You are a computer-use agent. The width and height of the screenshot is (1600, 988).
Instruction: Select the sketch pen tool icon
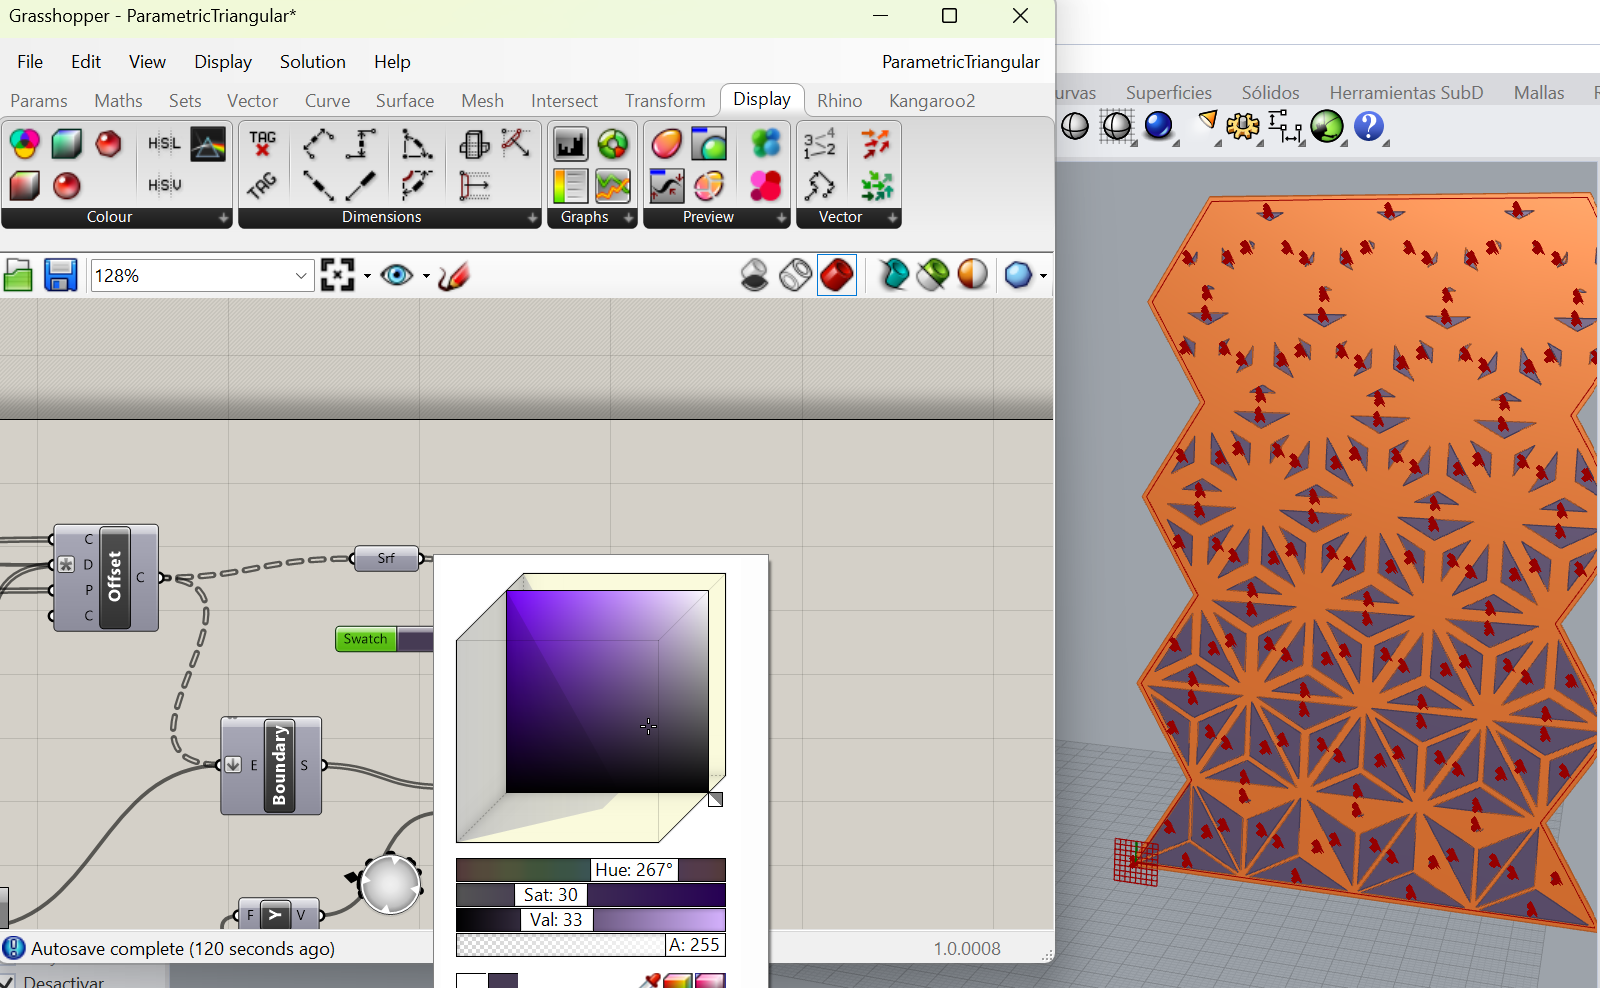point(454,275)
